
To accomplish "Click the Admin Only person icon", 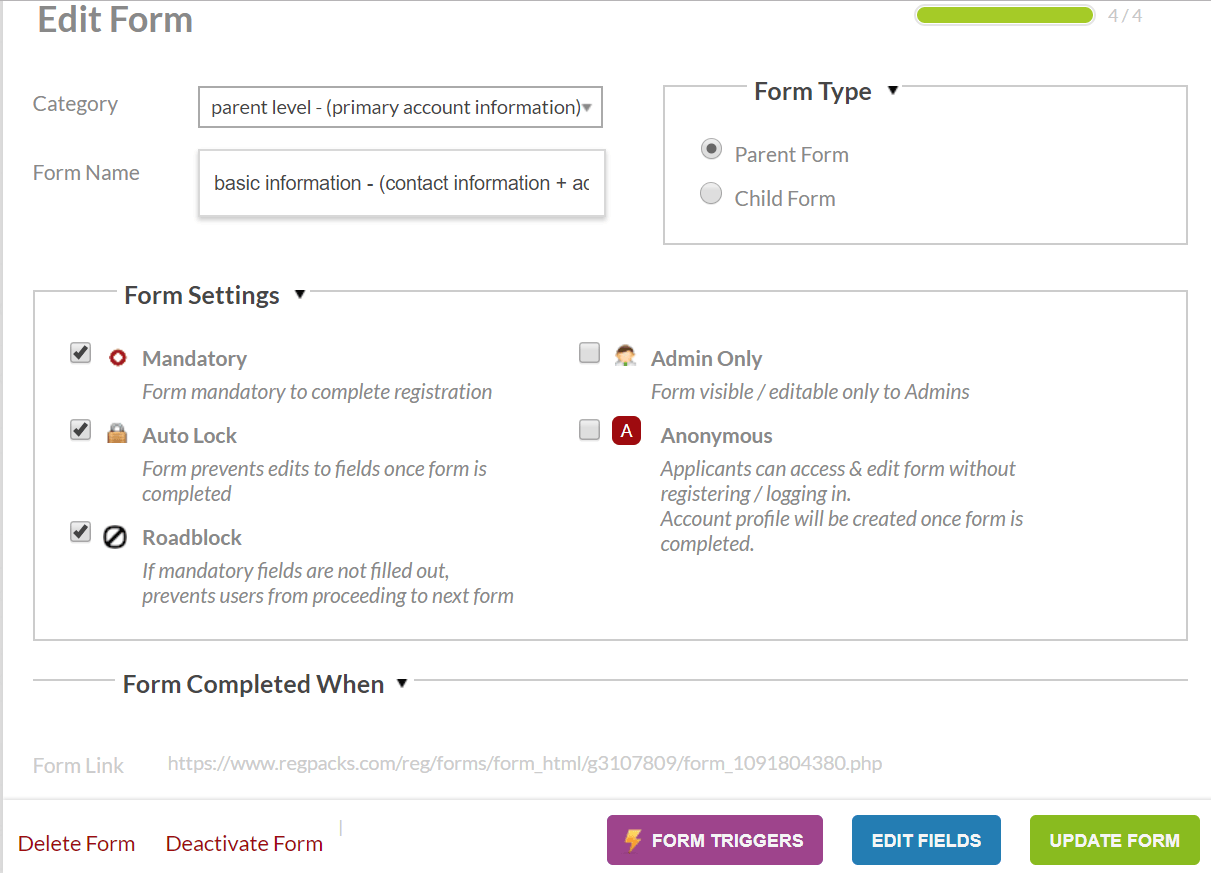I will tap(626, 356).
